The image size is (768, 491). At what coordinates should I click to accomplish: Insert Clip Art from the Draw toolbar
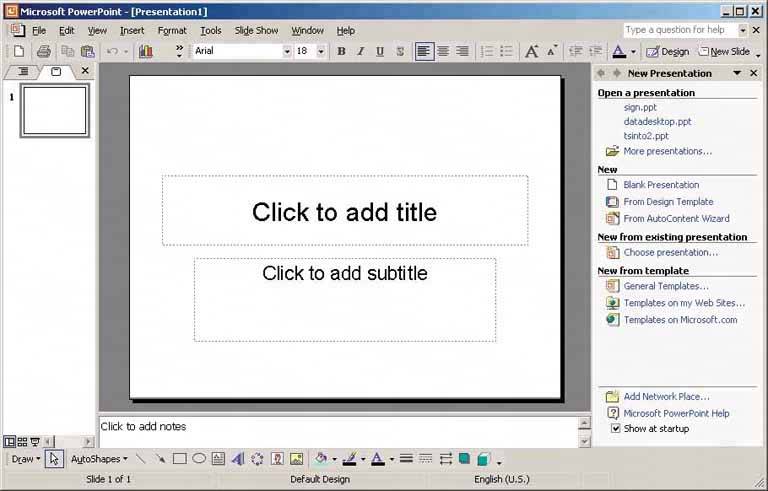click(277, 459)
